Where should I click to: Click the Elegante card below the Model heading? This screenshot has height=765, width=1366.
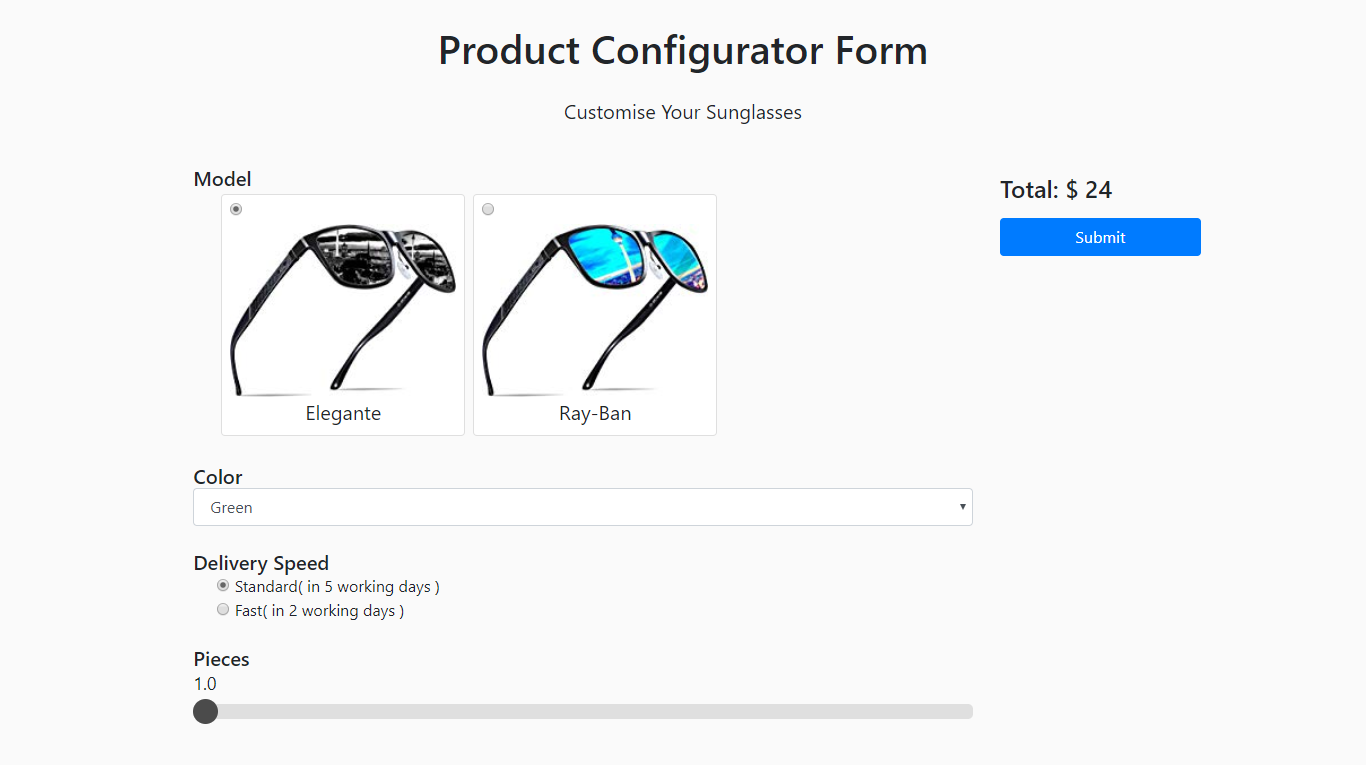[343, 314]
